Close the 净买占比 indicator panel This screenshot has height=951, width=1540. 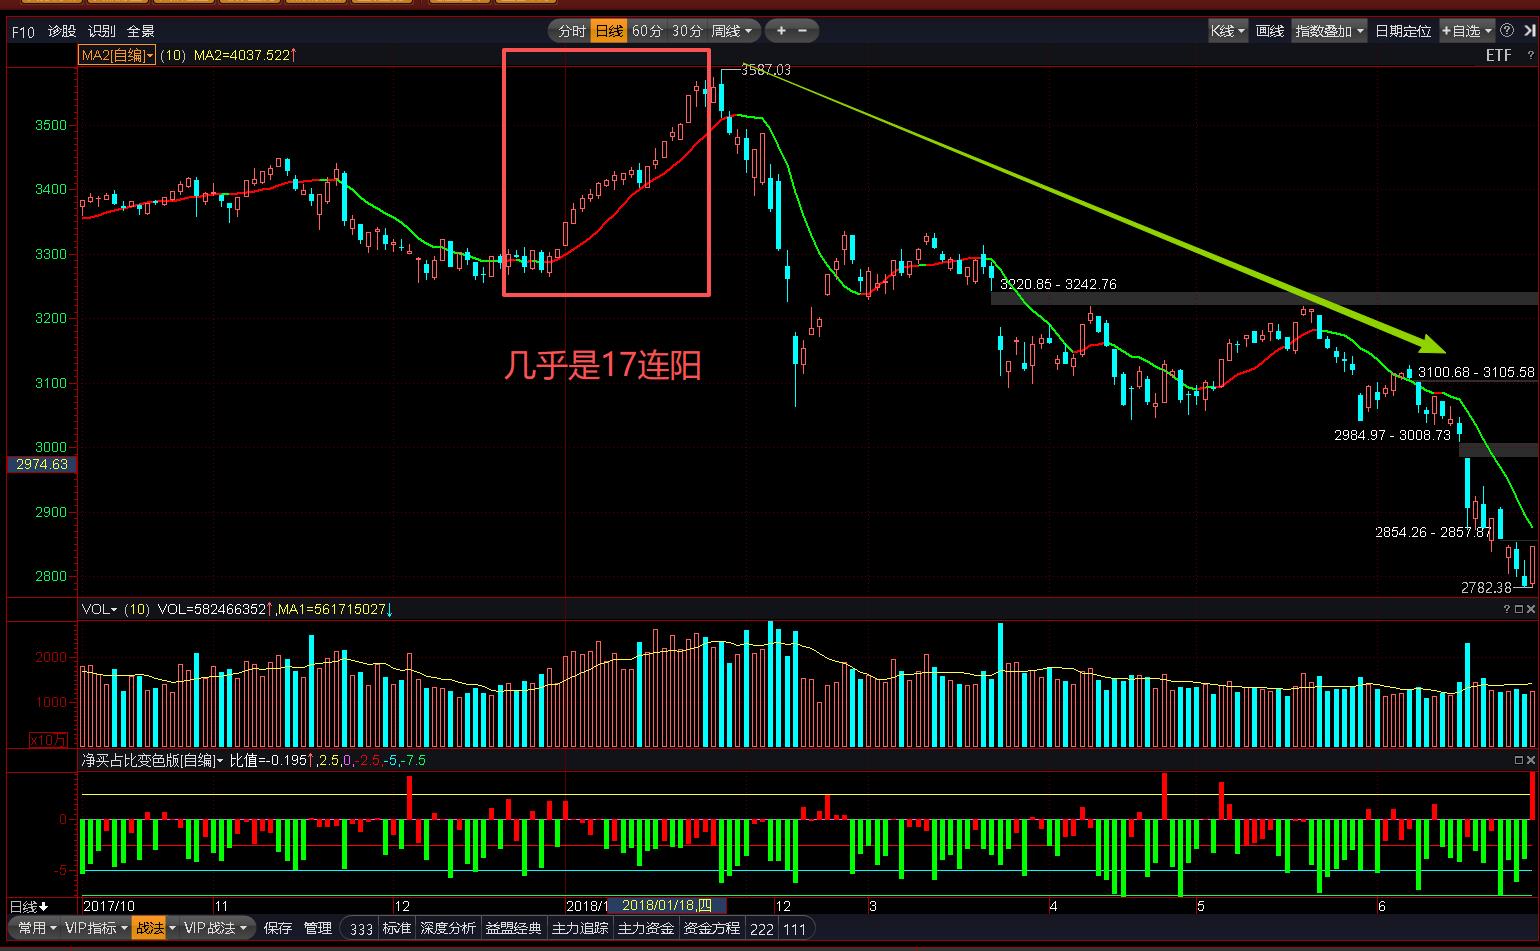point(1531,760)
